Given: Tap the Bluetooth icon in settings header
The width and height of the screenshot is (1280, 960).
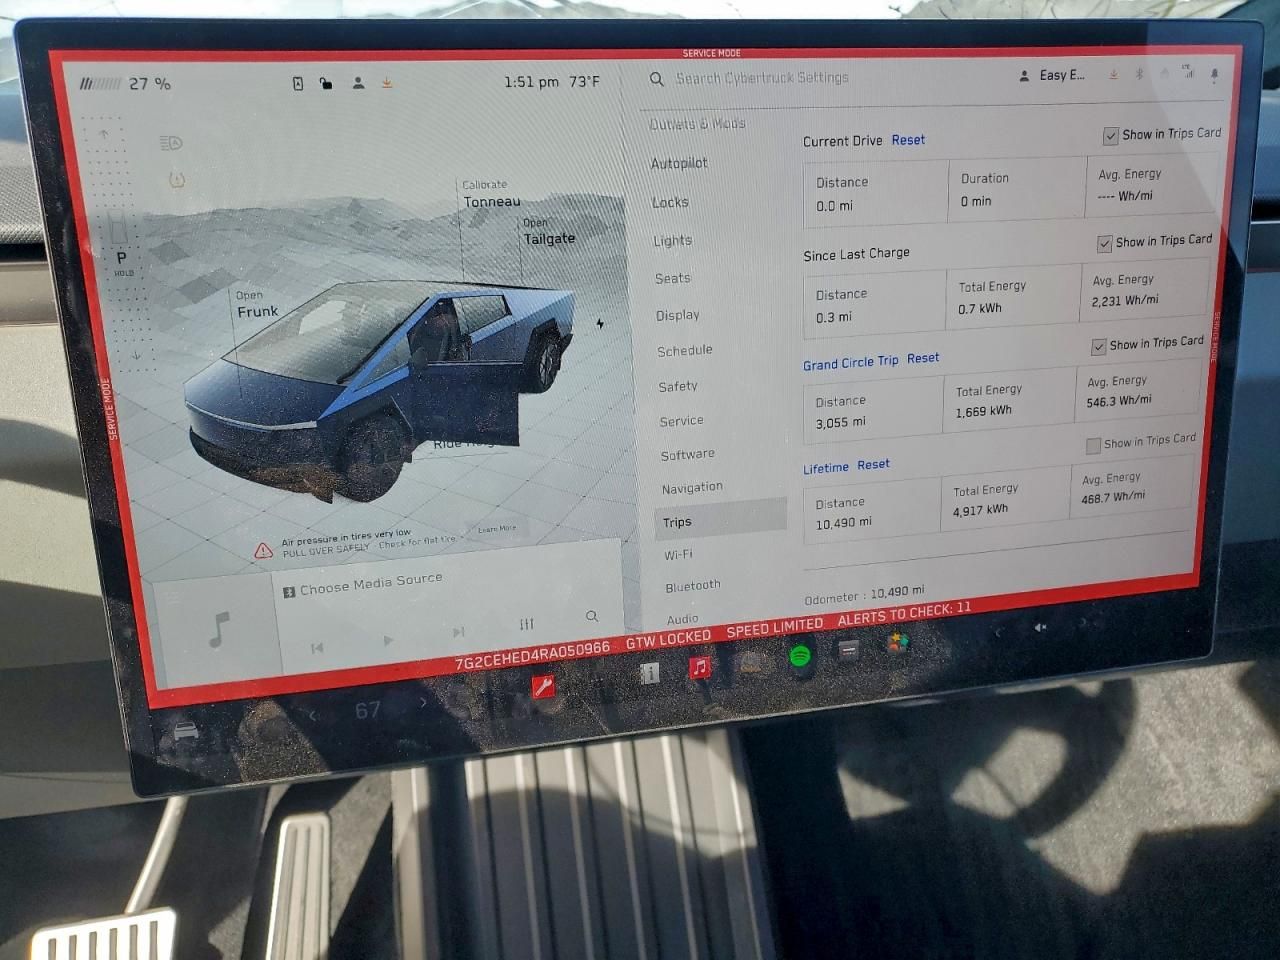Looking at the screenshot, I should [1138, 75].
